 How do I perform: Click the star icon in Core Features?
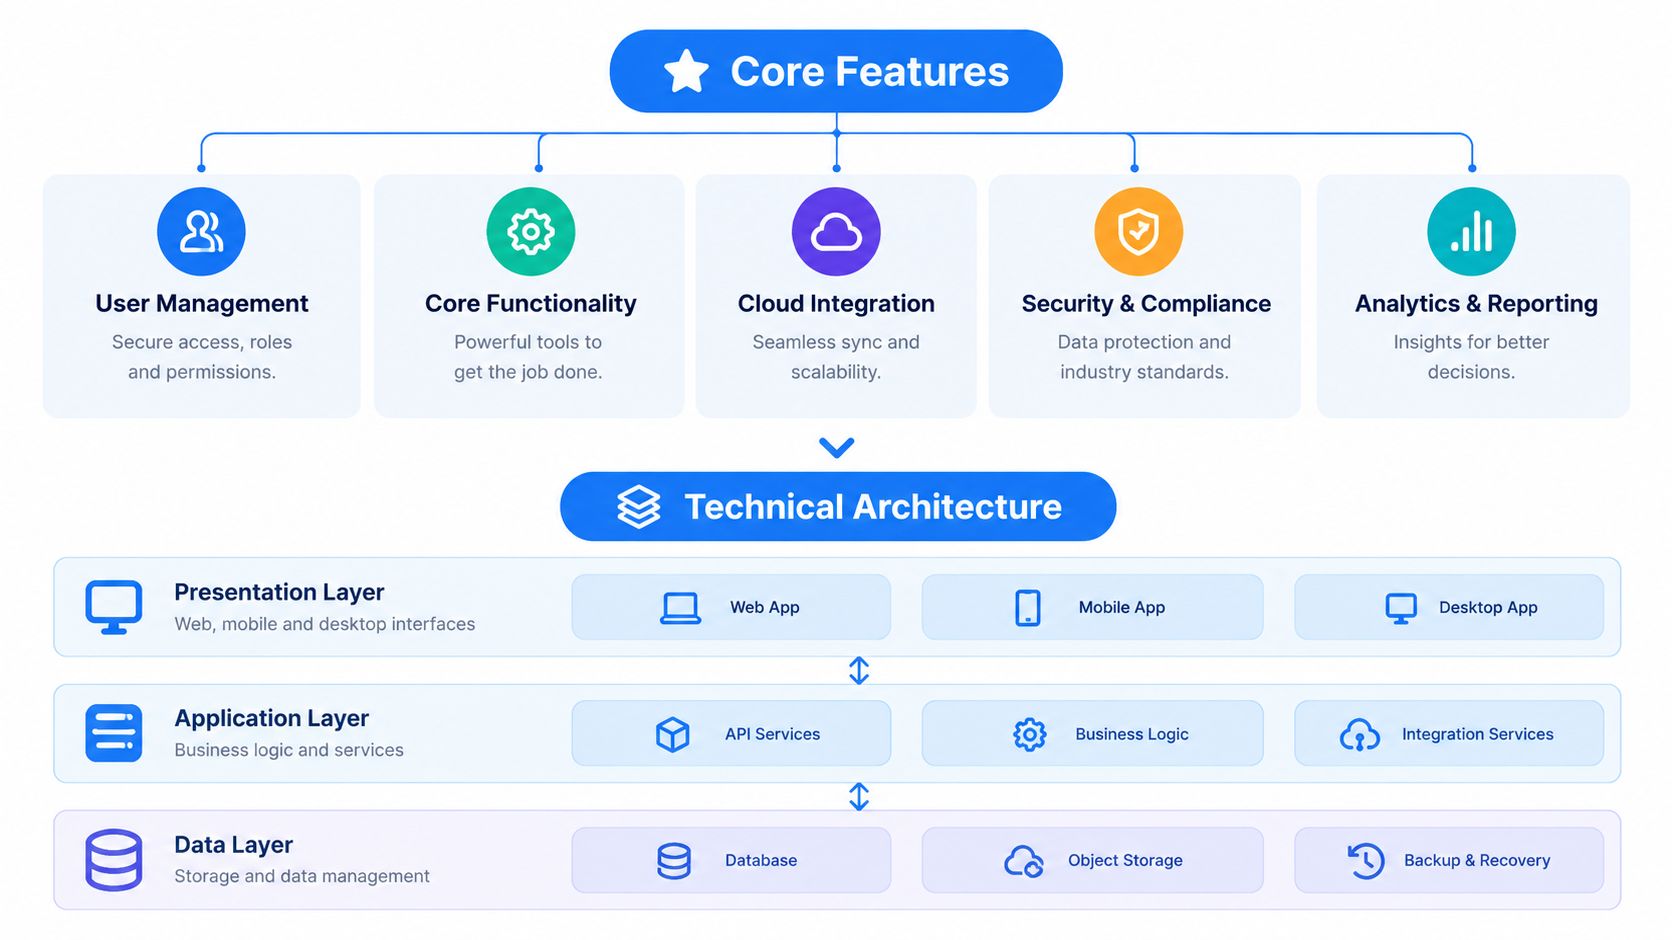[686, 71]
